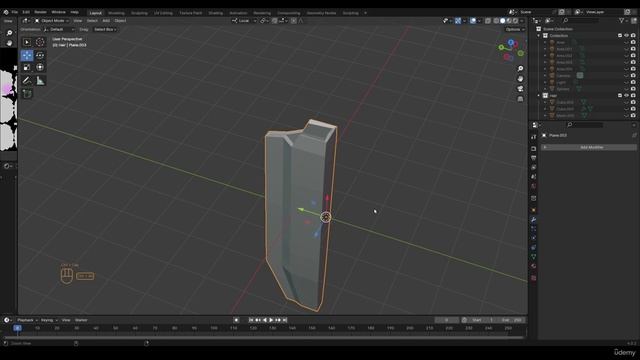Open the viewport Object menu

(120, 20)
